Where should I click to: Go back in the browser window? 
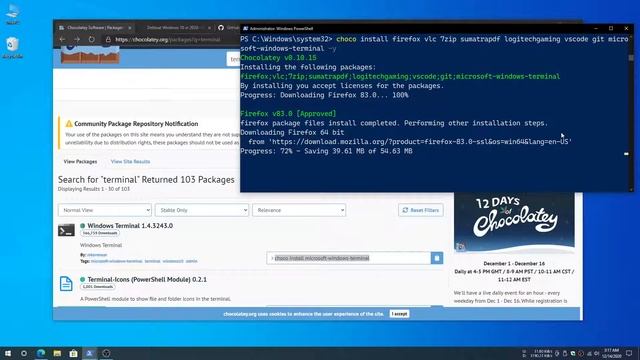pos(62,40)
